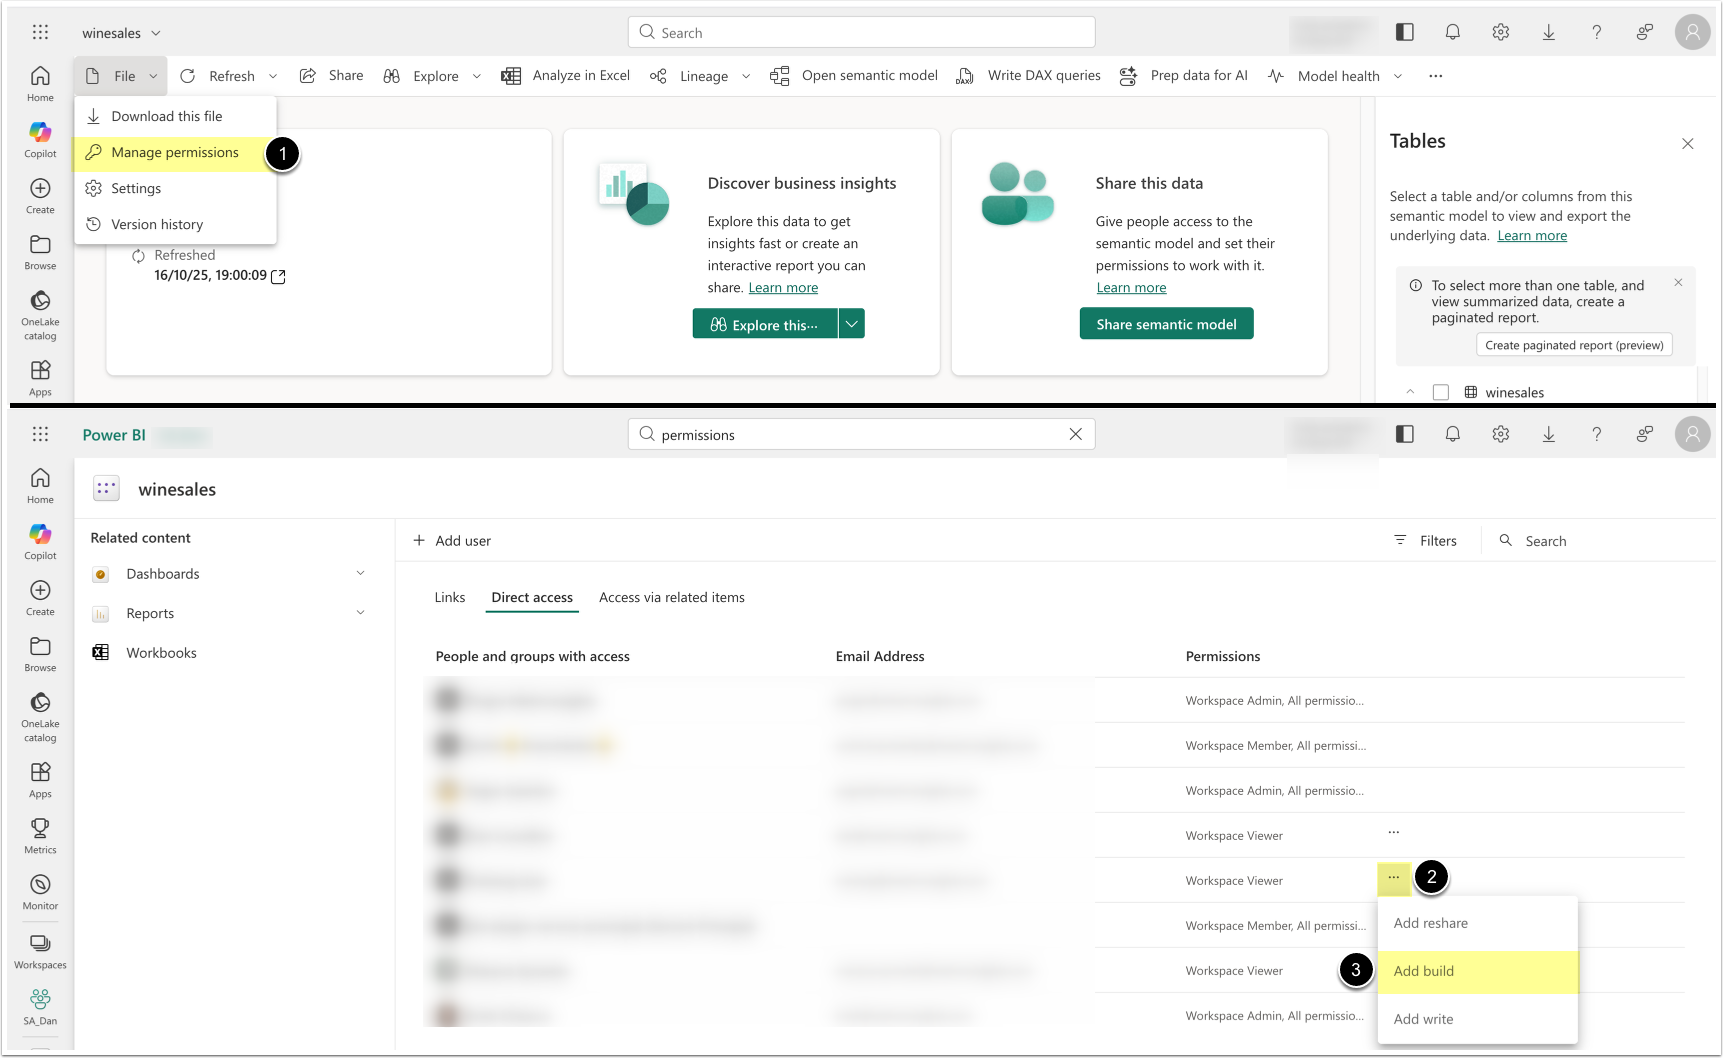The image size is (1723, 1058).
Task: Open Apps in the permissions page sidebar
Action: click(x=40, y=780)
